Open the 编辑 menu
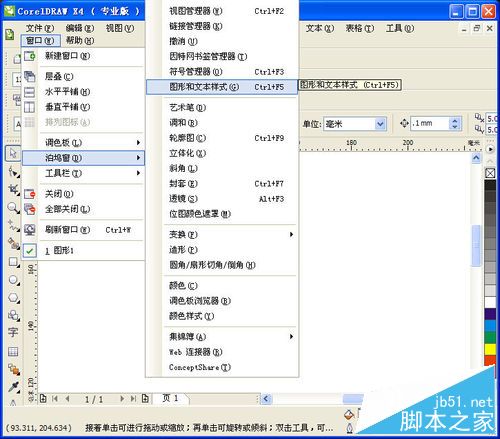 (x=80, y=29)
